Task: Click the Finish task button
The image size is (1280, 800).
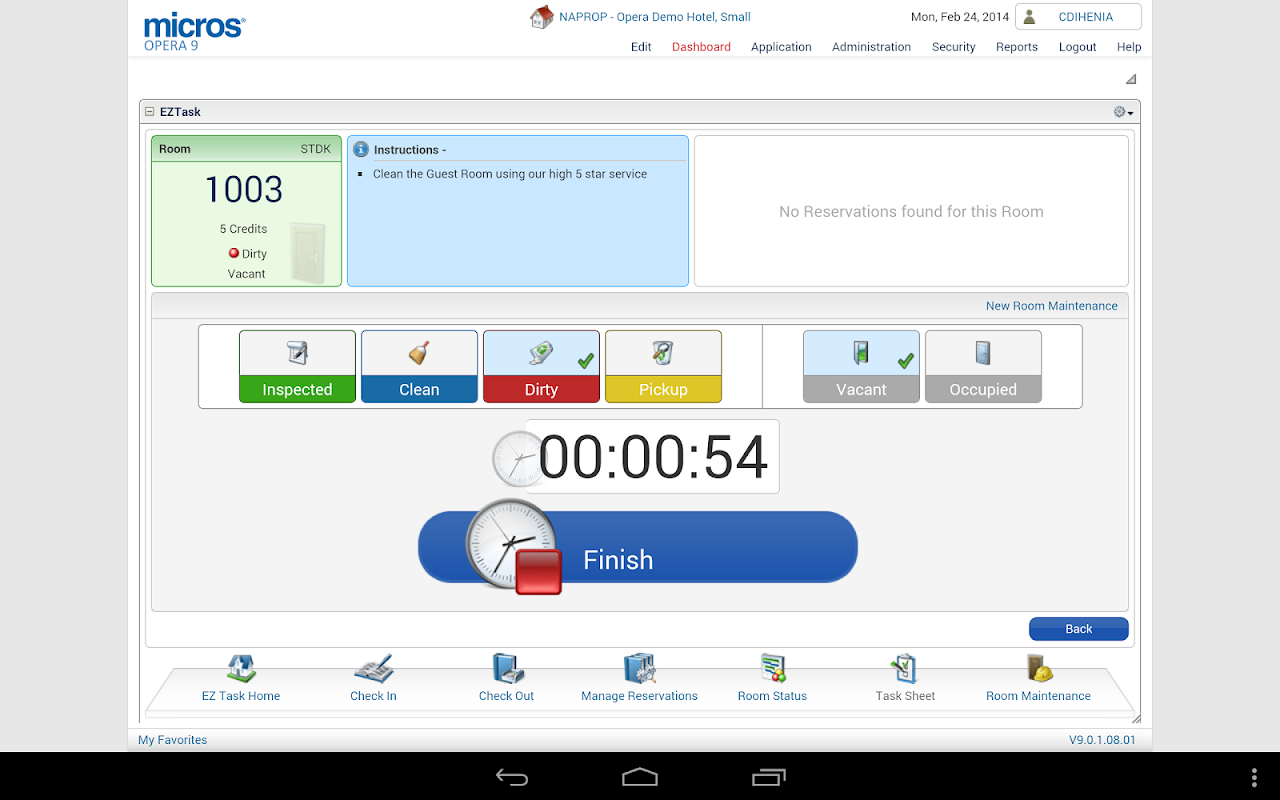Action: point(638,547)
